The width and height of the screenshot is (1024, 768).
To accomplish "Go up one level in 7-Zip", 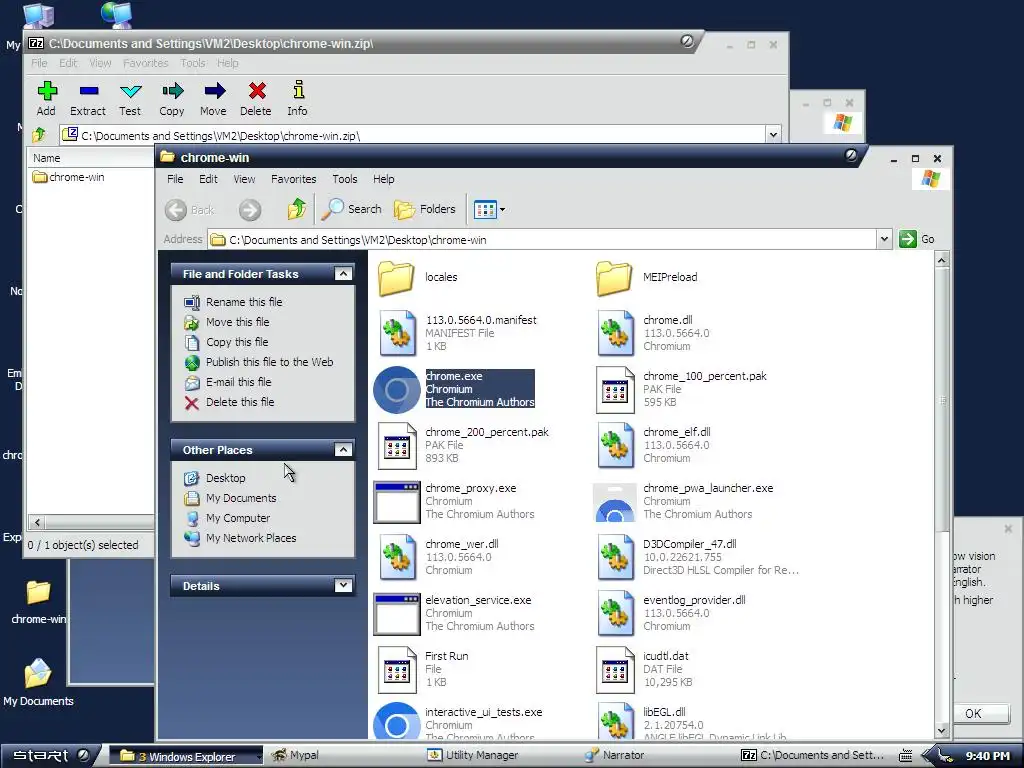I will click(39, 135).
